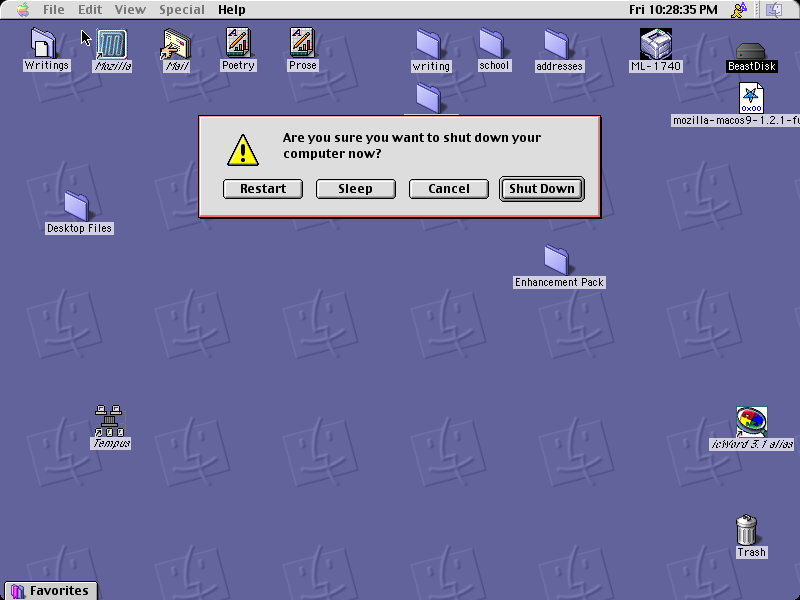Click the Poetry document icon
Image resolution: width=800 pixels, height=600 pixels.
[x=238, y=42]
